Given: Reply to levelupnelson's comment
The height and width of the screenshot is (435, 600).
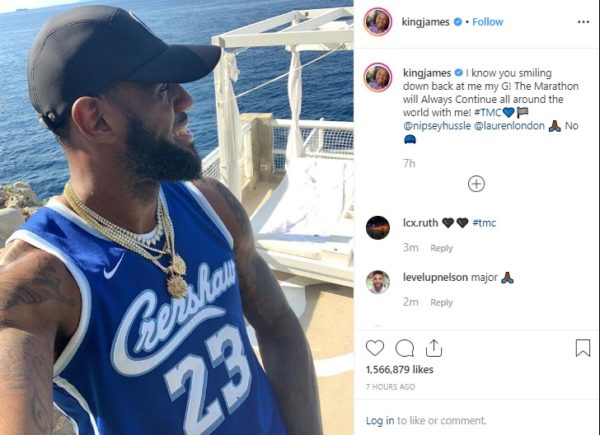Looking at the screenshot, I should click(x=441, y=302).
